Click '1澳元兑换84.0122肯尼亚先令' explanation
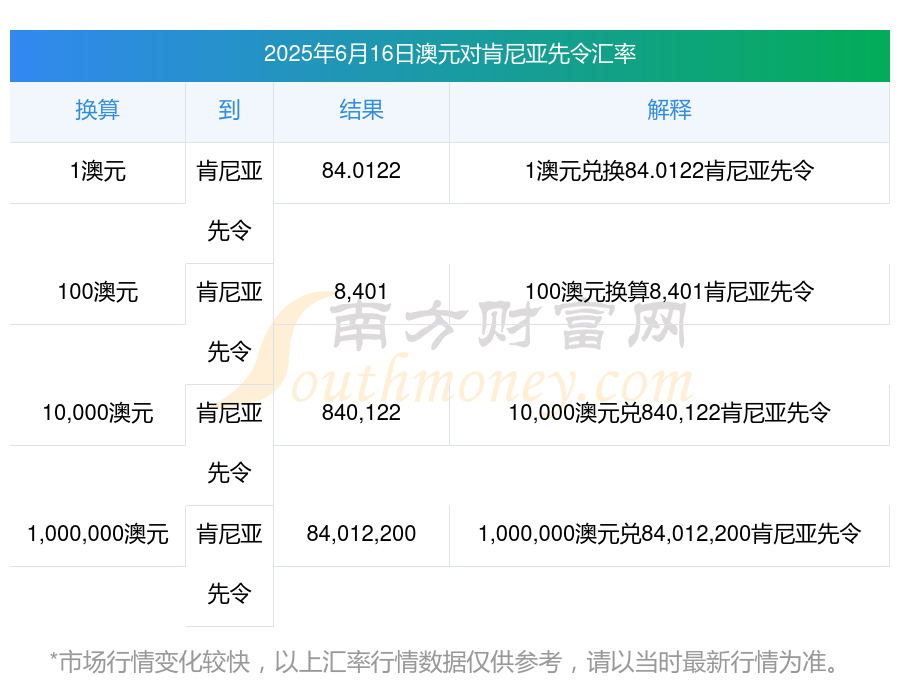 [669, 171]
